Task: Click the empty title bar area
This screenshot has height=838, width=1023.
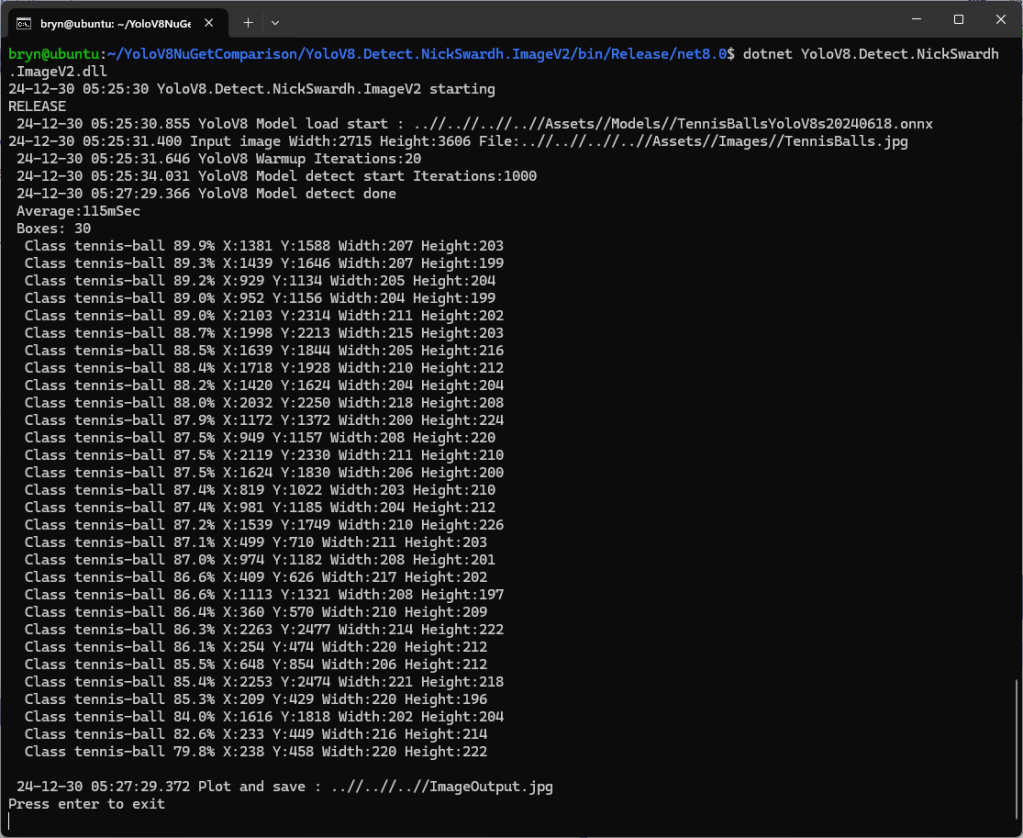Action: coord(580,20)
